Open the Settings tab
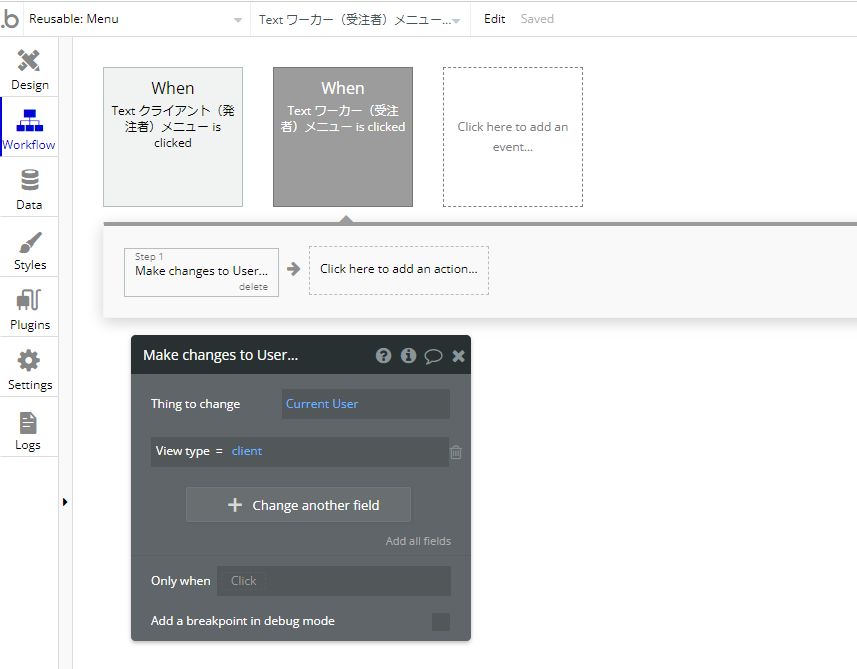The image size is (857, 669). point(30,369)
